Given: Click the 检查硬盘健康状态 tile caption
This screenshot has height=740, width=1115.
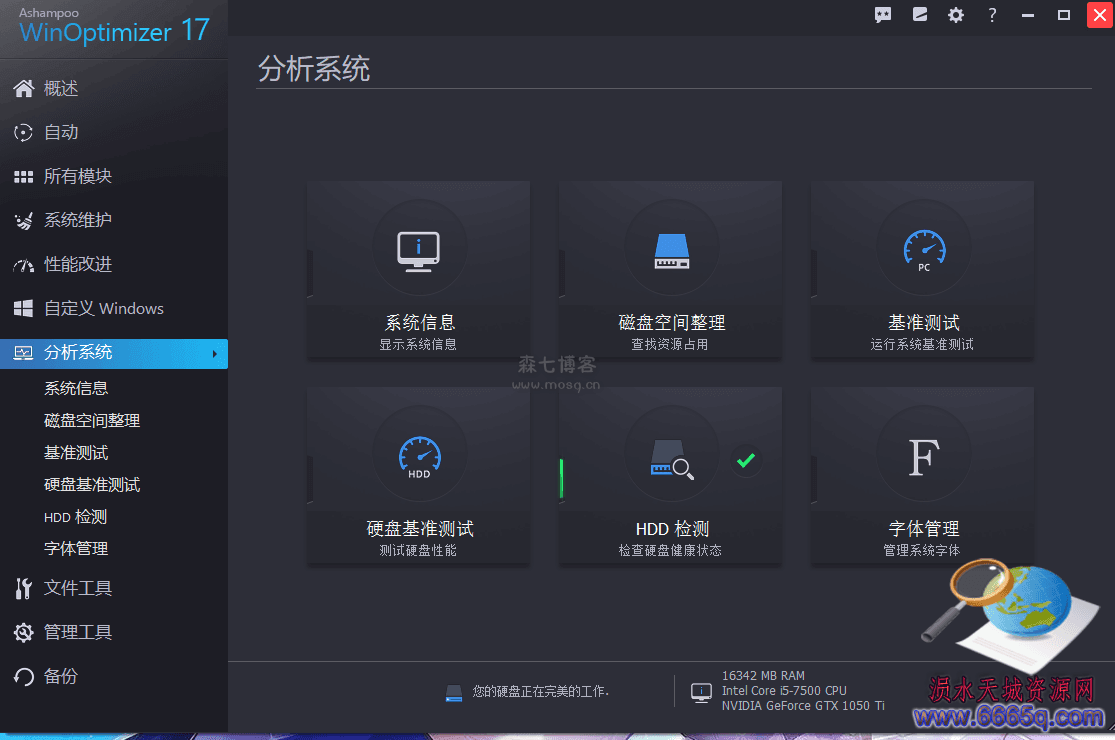Looking at the screenshot, I should 670,550.
